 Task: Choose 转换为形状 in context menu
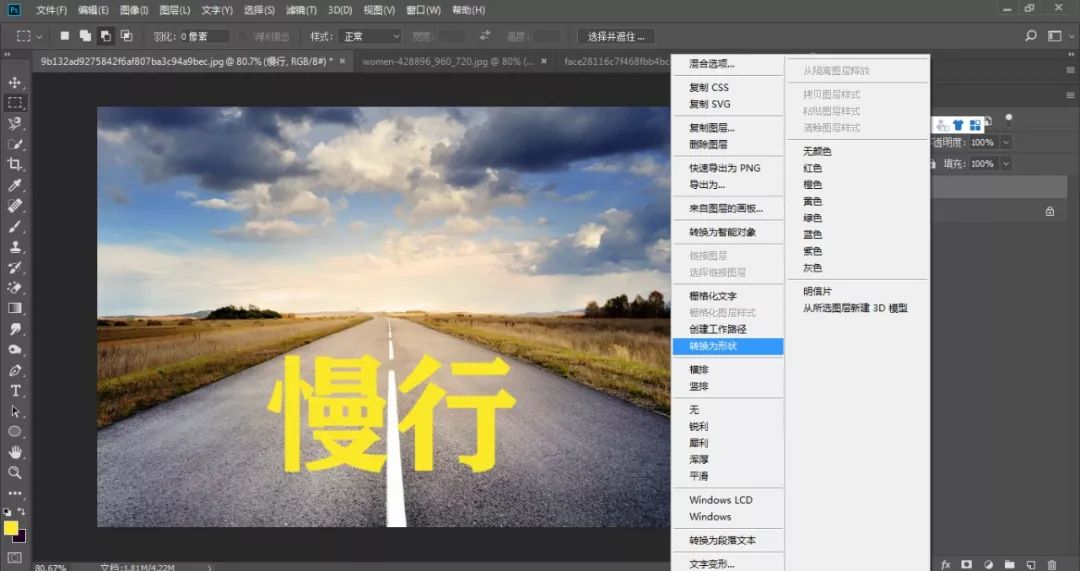(728, 346)
